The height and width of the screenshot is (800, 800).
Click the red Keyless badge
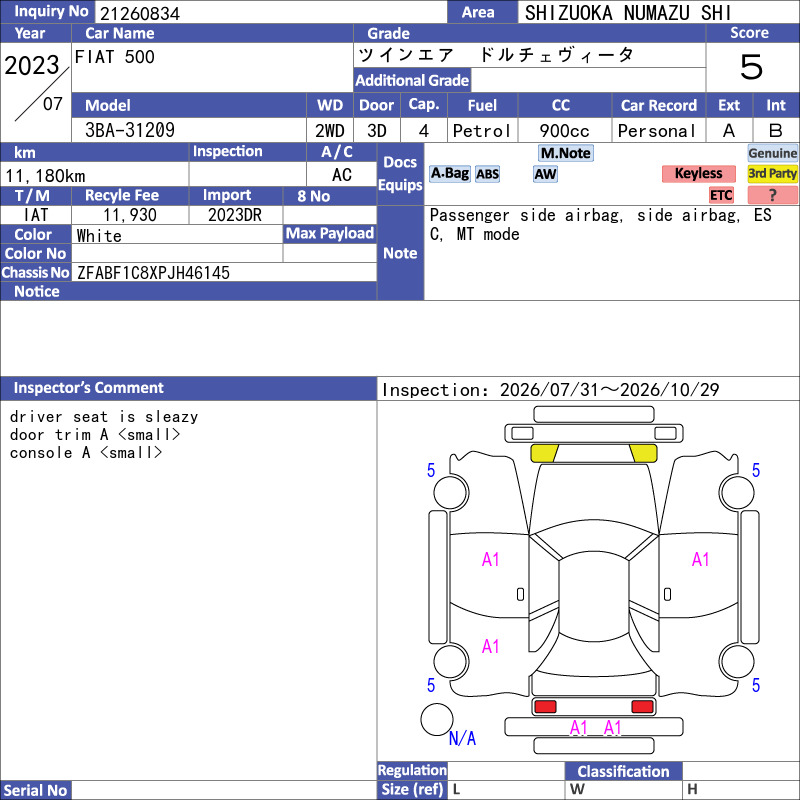[x=698, y=173]
